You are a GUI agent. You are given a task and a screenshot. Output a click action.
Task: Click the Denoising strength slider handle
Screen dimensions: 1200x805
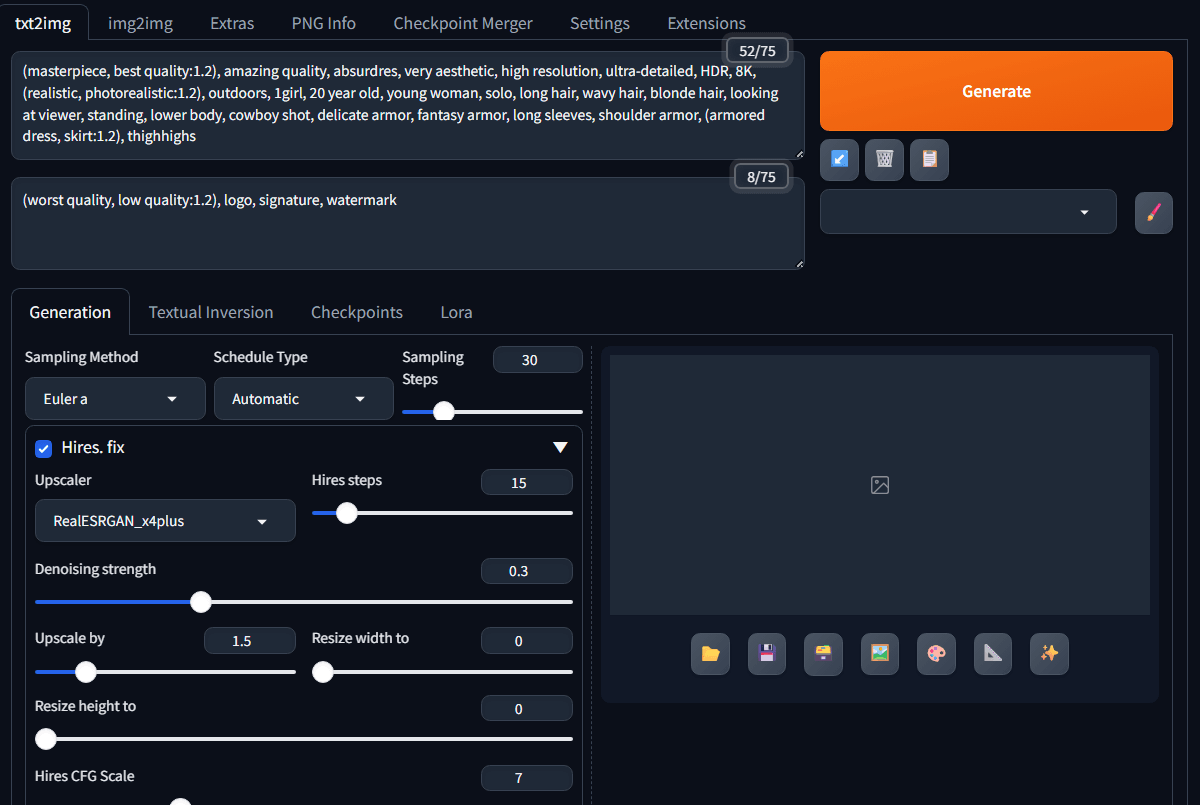pyautogui.click(x=201, y=602)
